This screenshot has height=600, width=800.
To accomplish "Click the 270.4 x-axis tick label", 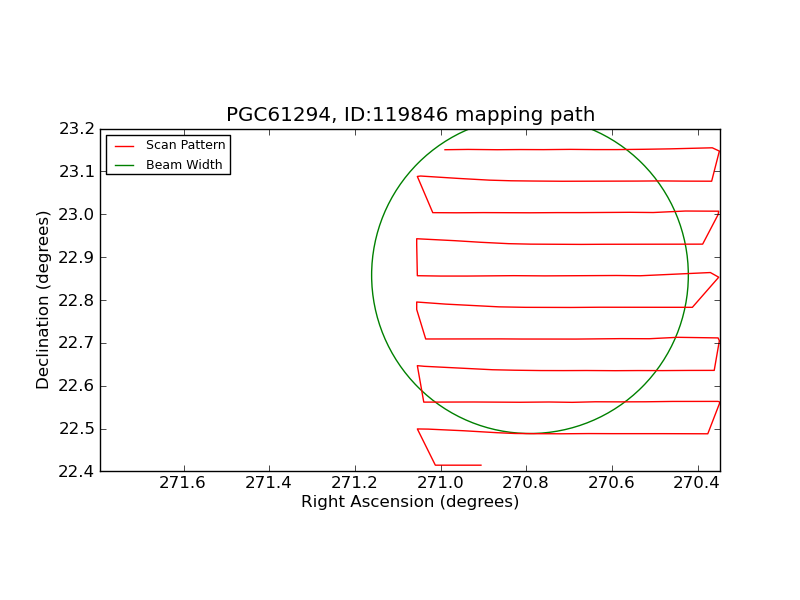I will [x=696, y=483].
